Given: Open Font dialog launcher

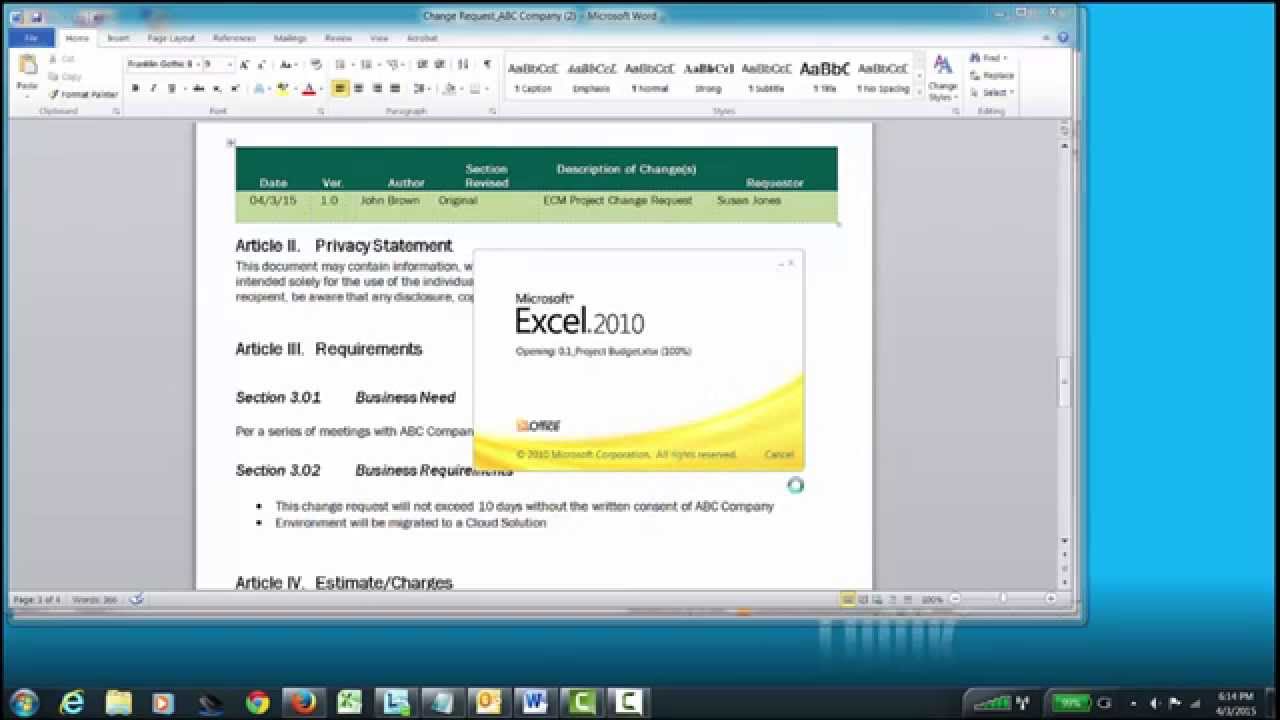Looking at the screenshot, I should pos(319,111).
